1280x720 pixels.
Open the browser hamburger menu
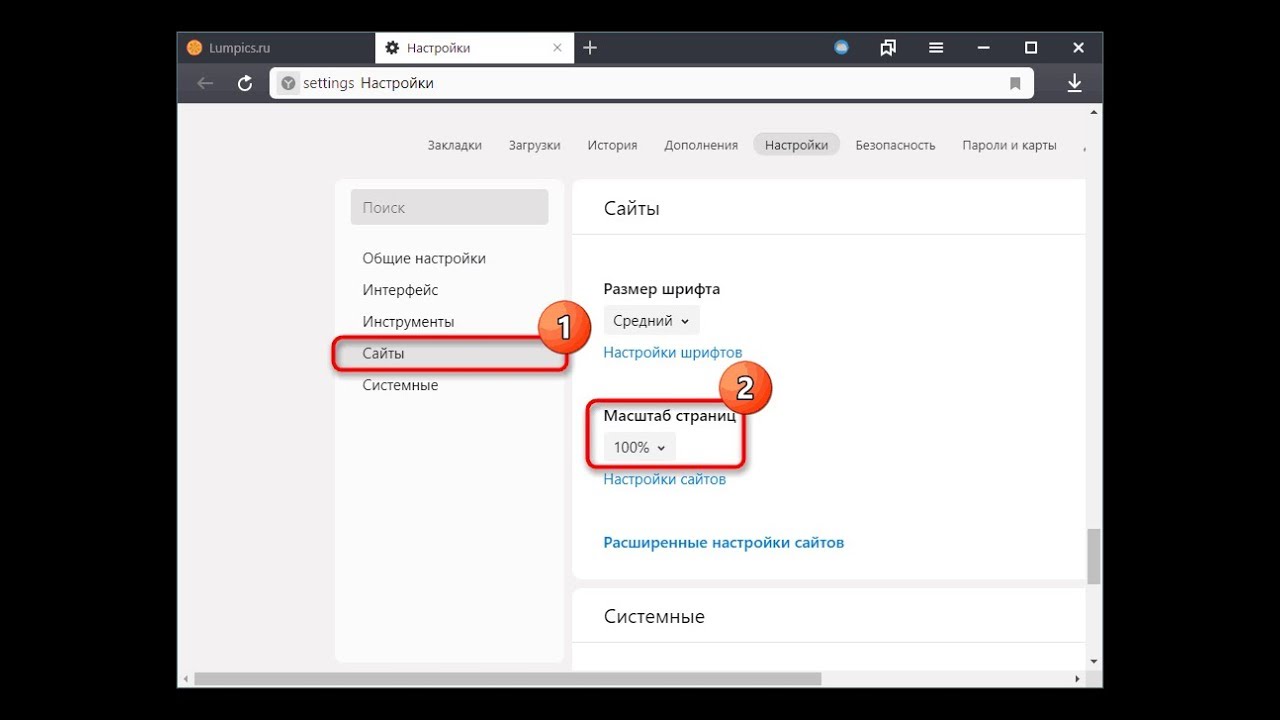[936, 47]
